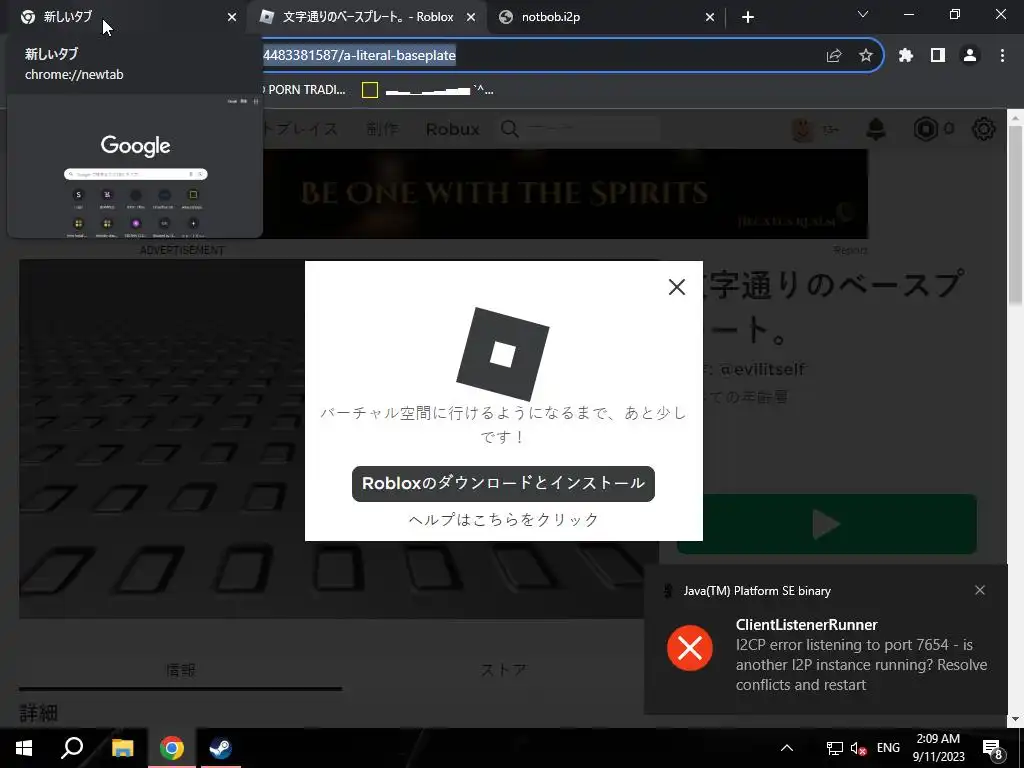Viewport: 1024px width, 768px height.
Task: Open the Chrome extensions puzzle icon
Action: point(905,56)
